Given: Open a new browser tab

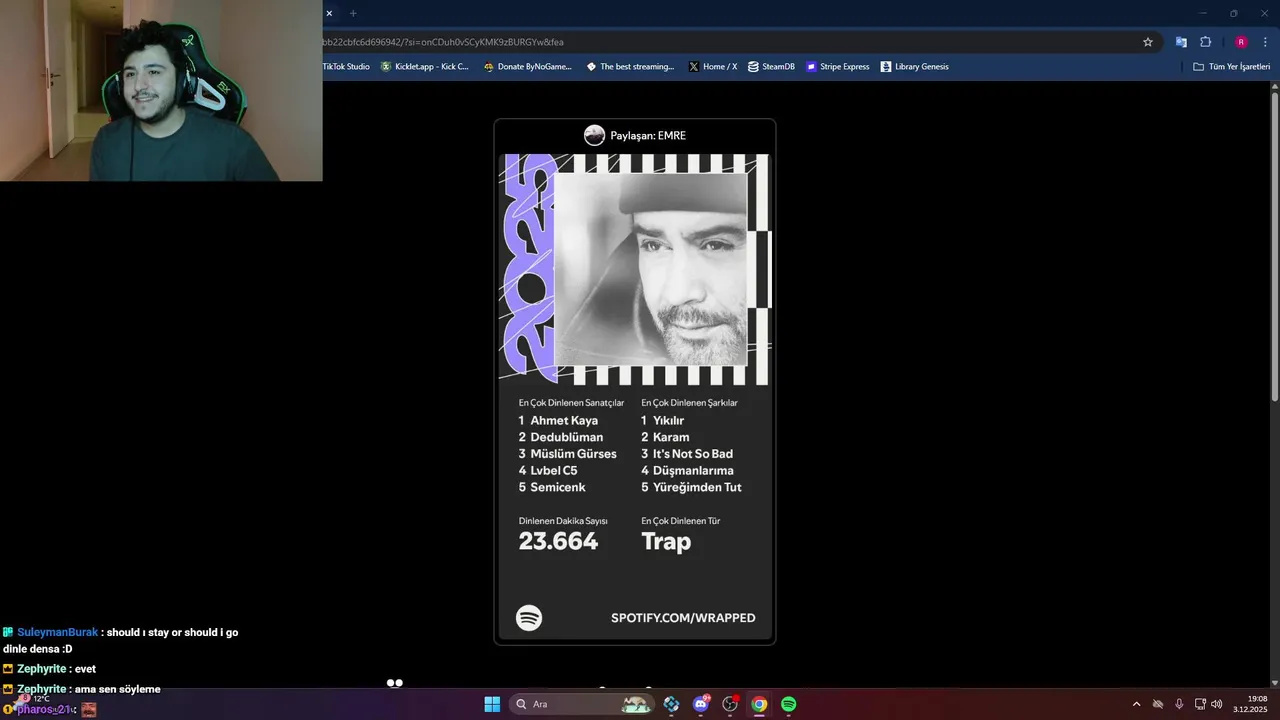Looking at the screenshot, I should [353, 13].
